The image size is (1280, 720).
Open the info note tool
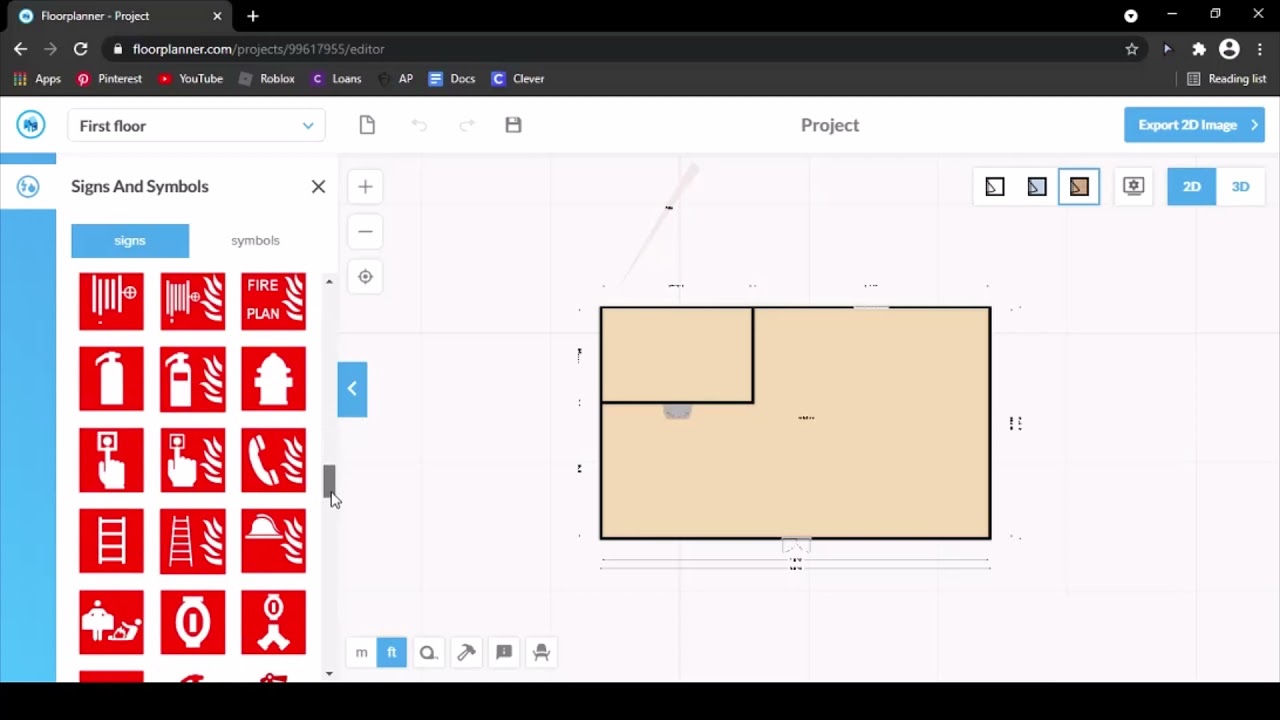point(504,653)
